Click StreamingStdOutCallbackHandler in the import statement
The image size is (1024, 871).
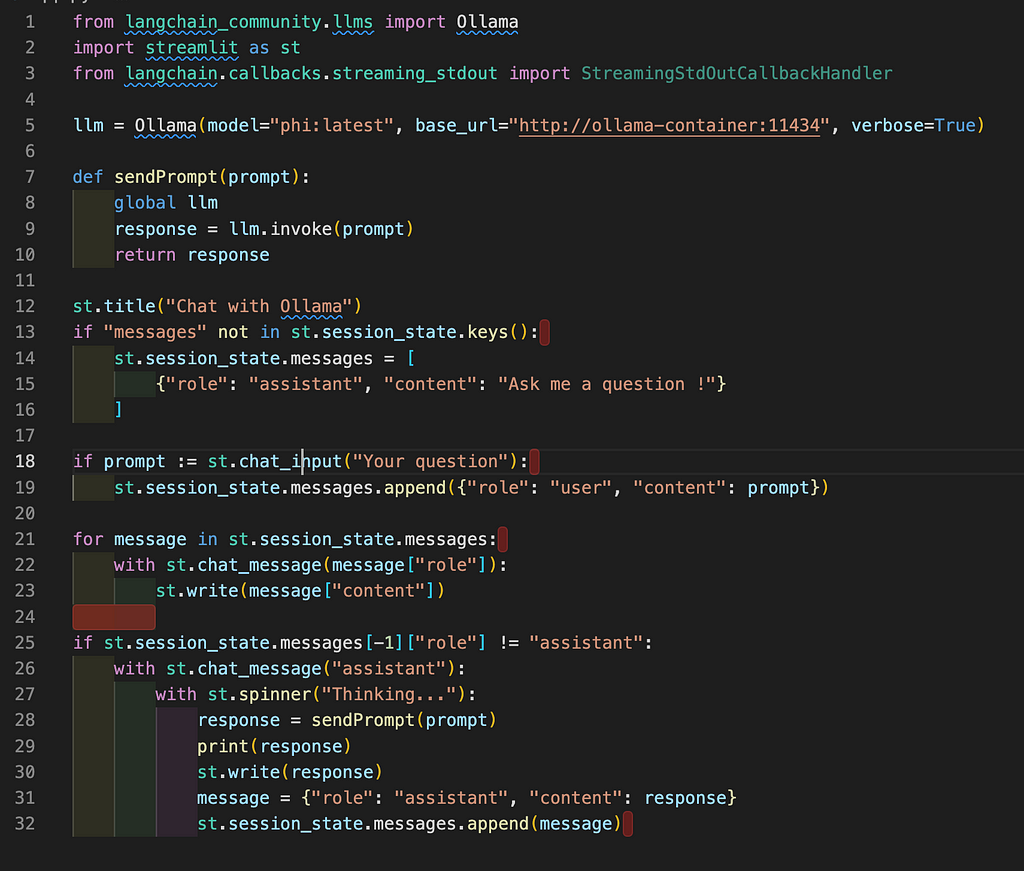pyautogui.click(x=736, y=73)
